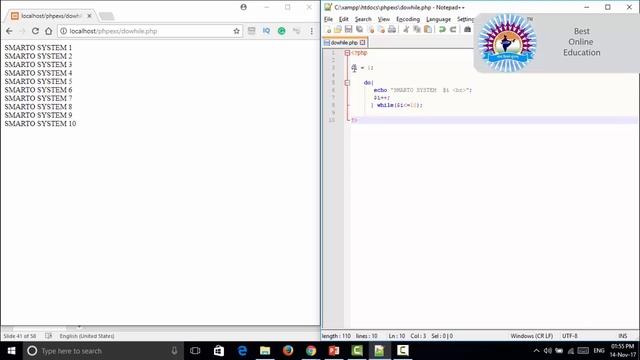Click 'English (United States)' in status bar
The width and height of the screenshot is (640, 360).
tap(87, 336)
